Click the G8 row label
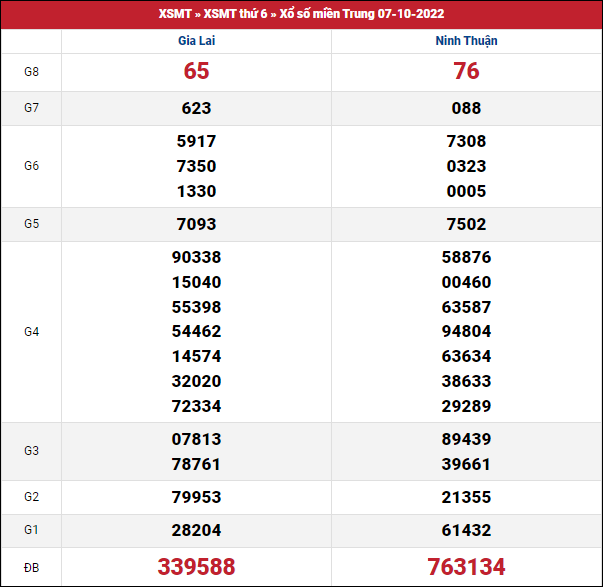603x587 pixels. [31, 72]
